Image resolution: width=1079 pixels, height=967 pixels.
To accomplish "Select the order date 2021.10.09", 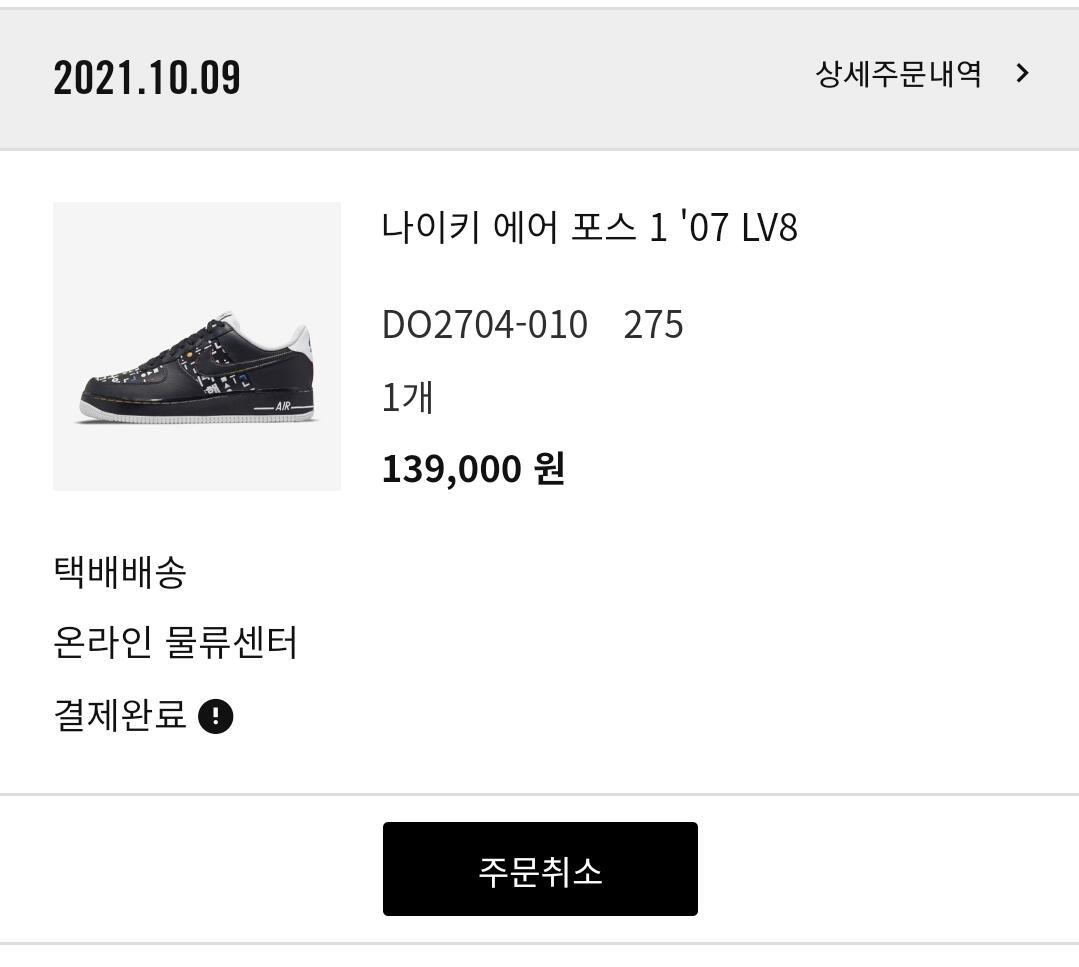I will tap(147, 78).
